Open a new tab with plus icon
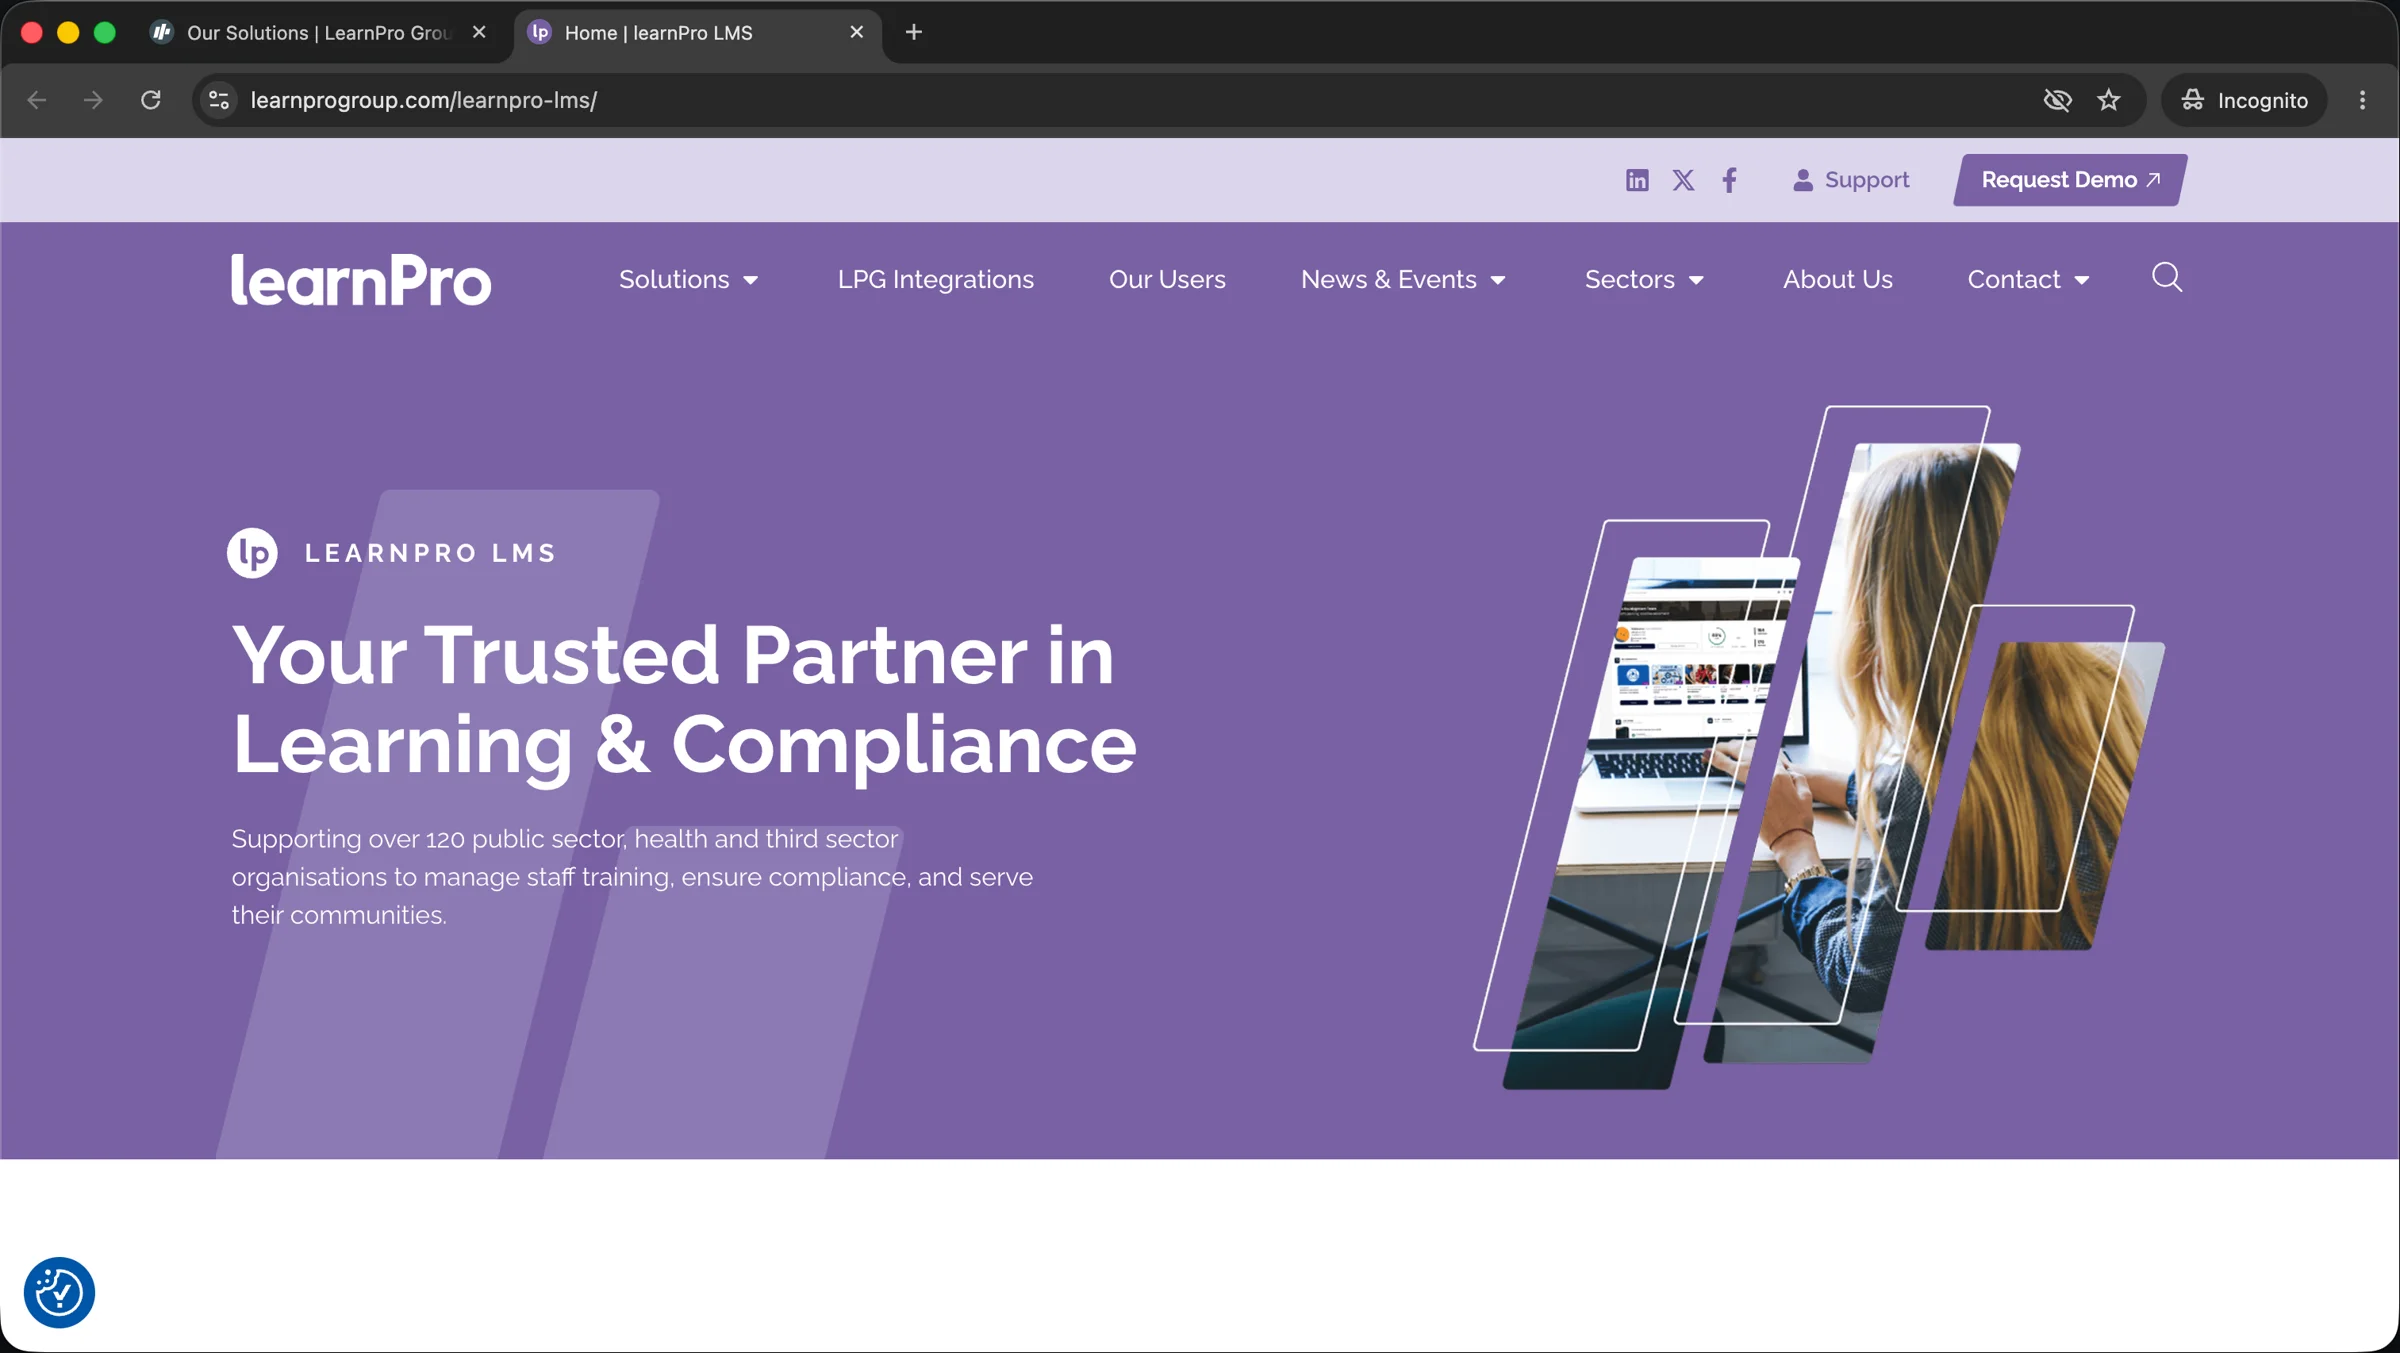This screenshot has width=2400, height=1353. click(x=913, y=32)
